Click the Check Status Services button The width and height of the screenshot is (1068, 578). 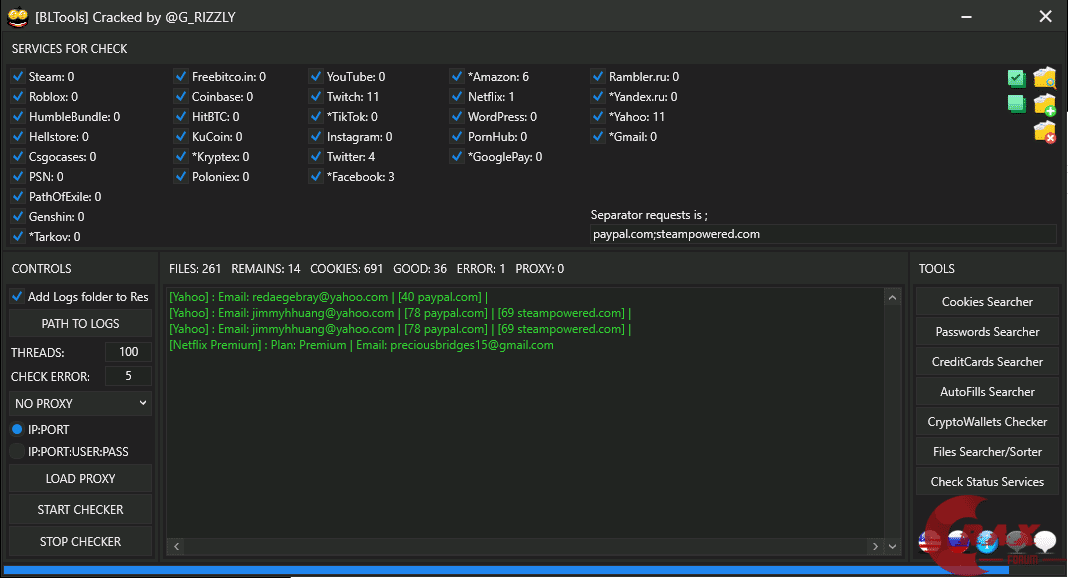[x=987, y=481]
